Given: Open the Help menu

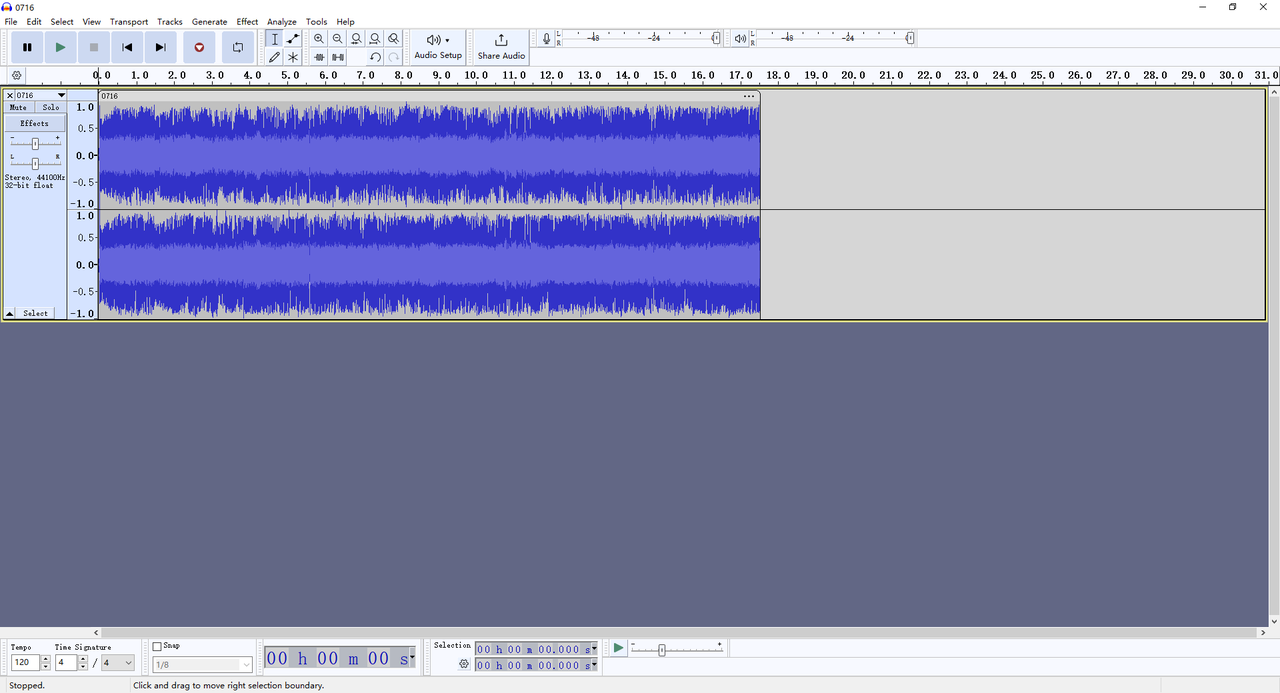Looking at the screenshot, I should coord(345,21).
